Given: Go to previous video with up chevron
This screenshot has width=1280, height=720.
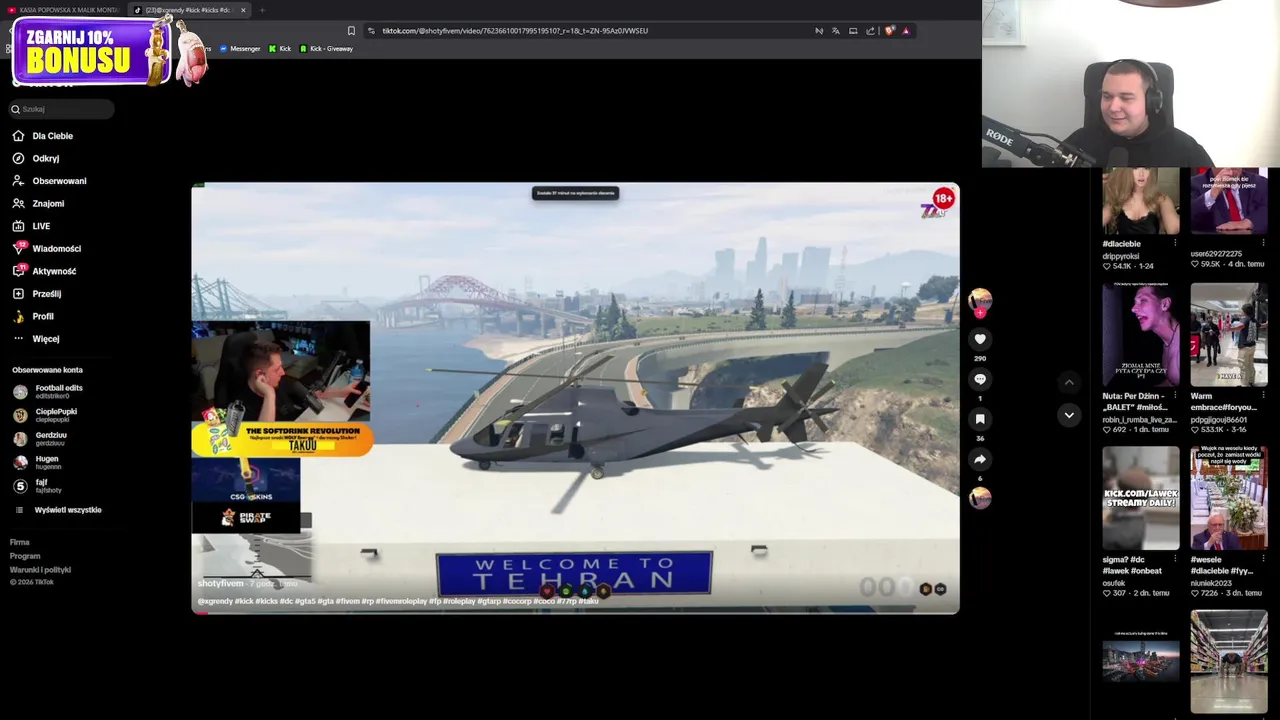Looking at the screenshot, I should (1069, 382).
